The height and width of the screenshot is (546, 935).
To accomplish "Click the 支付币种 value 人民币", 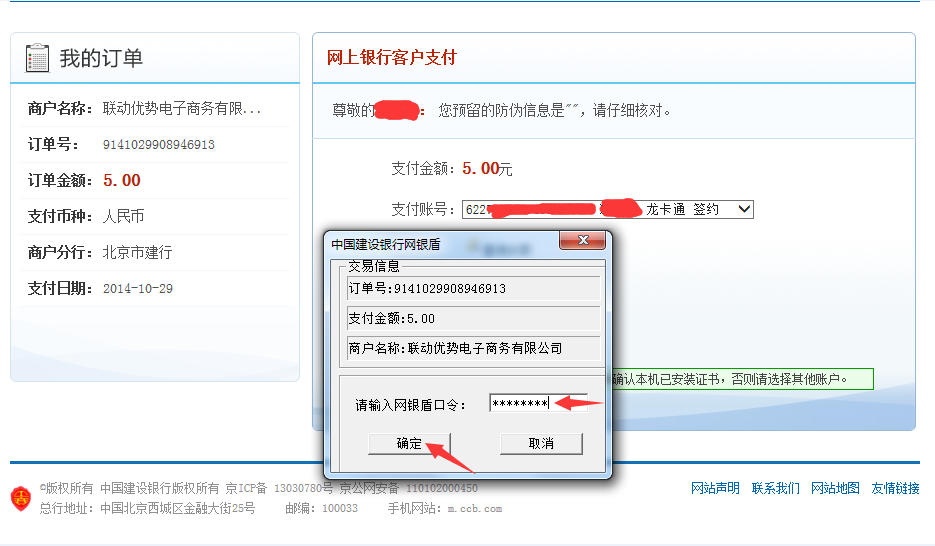I will click(123, 216).
